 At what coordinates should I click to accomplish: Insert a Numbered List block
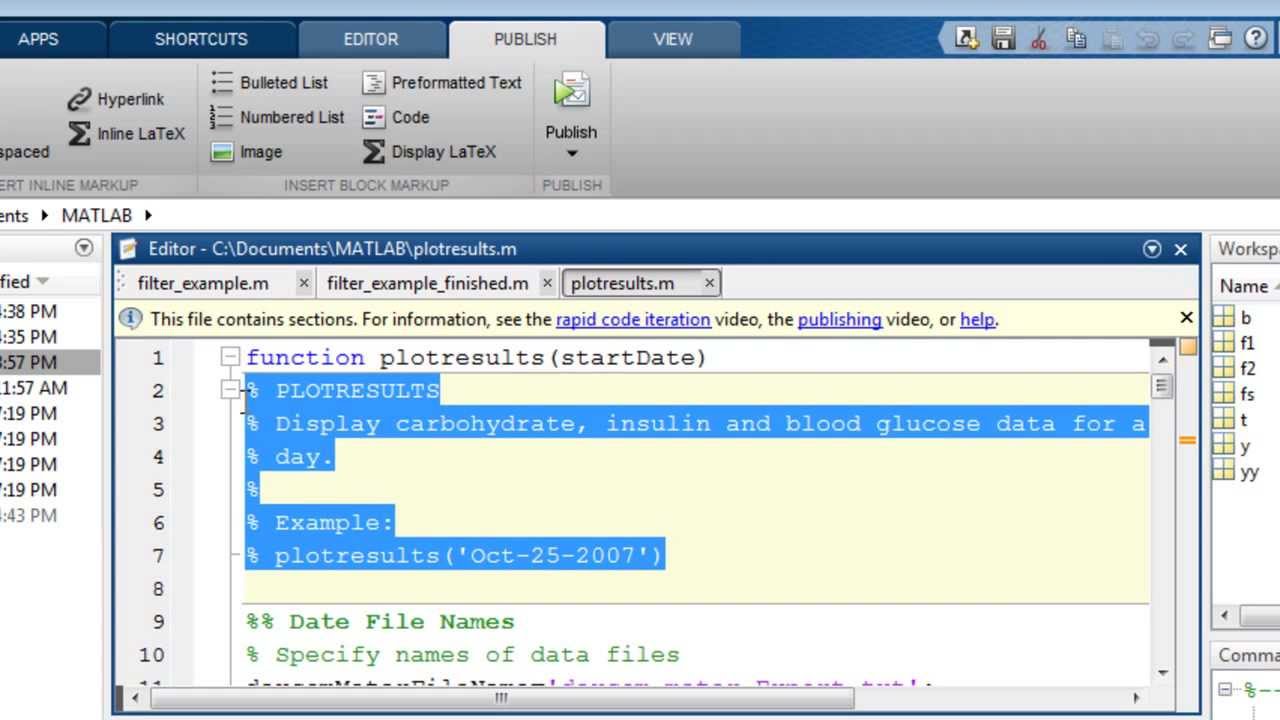click(277, 117)
